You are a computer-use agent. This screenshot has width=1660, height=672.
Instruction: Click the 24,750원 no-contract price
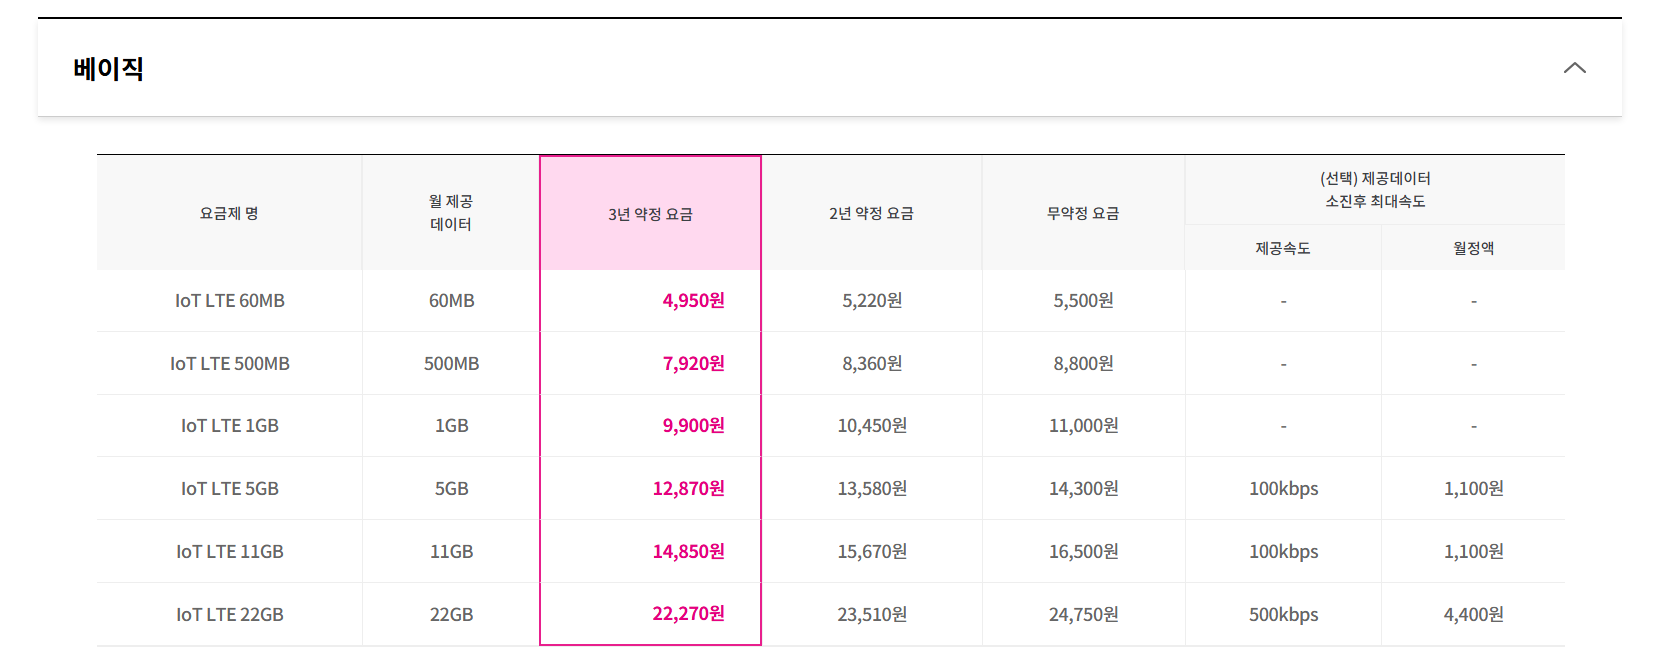coord(1083,615)
